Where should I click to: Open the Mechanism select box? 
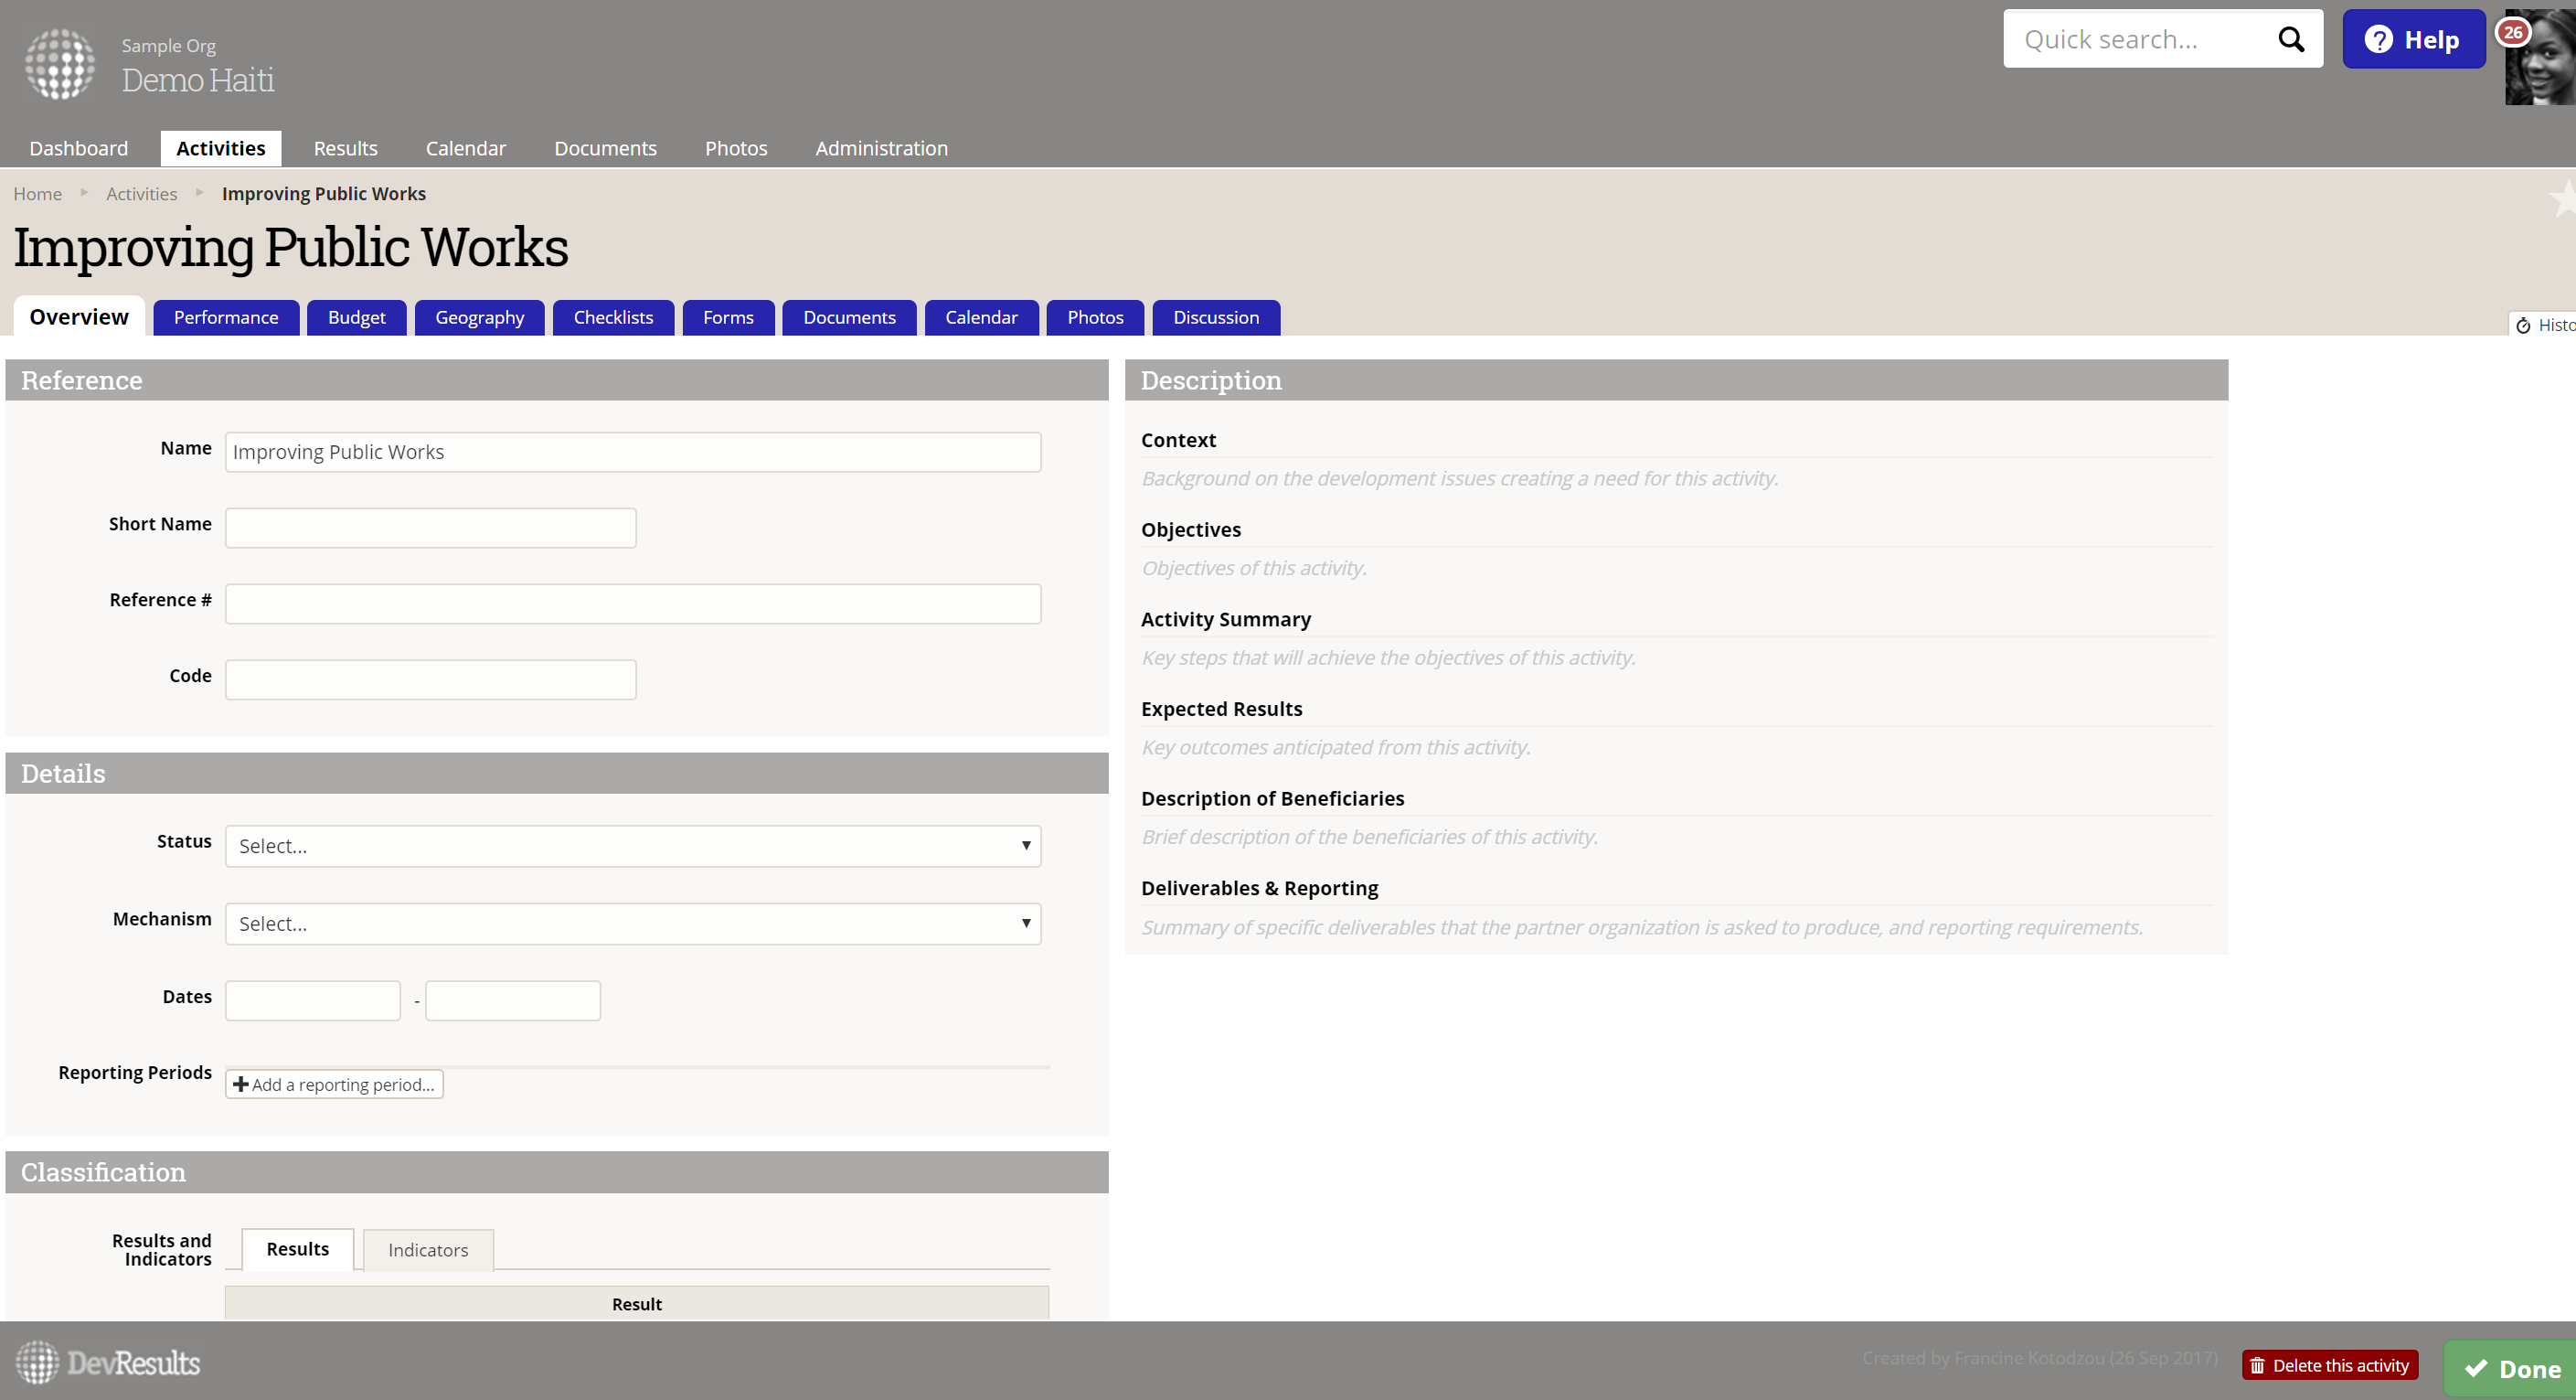(632, 923)
